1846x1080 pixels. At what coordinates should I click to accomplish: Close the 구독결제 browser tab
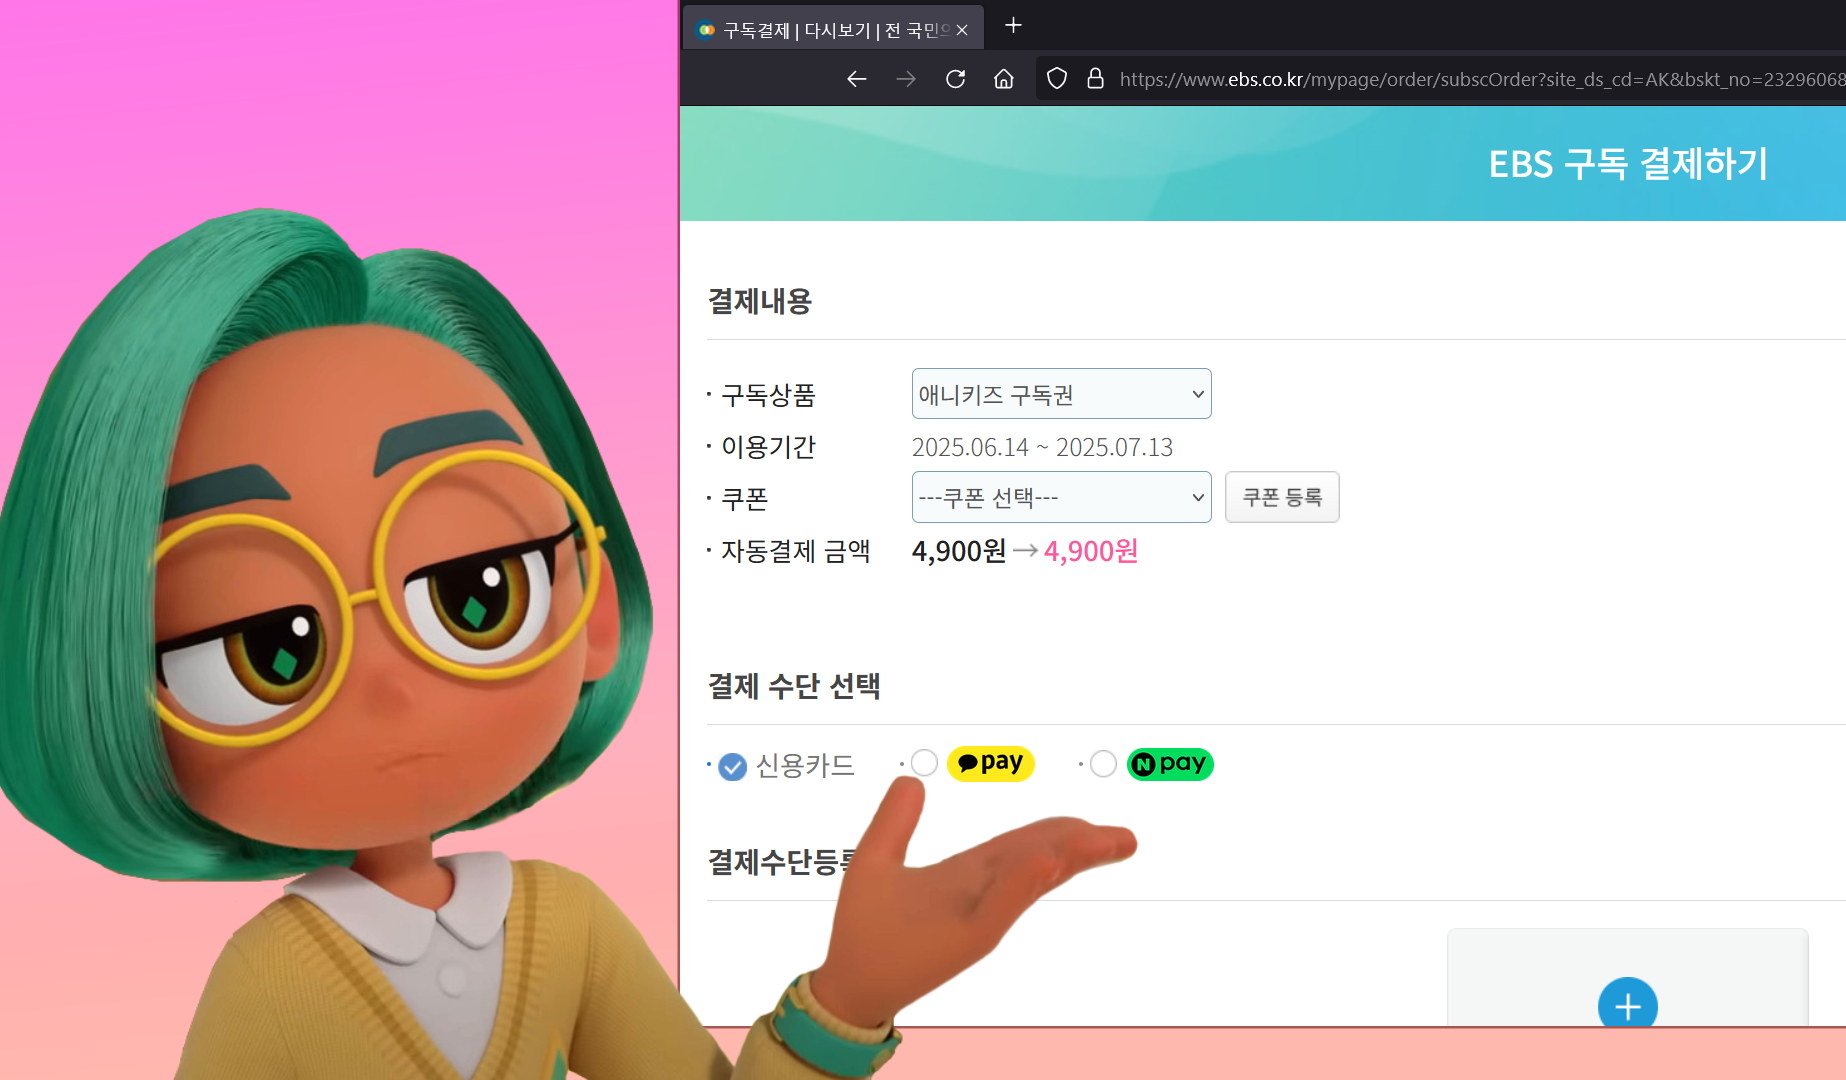coord(962,30)
